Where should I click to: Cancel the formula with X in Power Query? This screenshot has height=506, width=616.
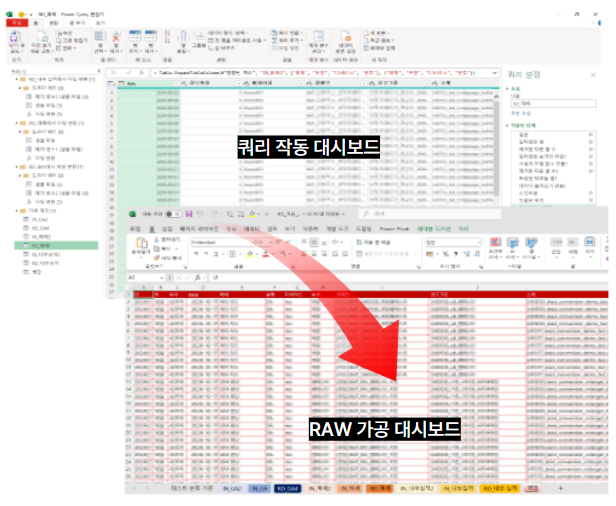(x=114, y=73)
